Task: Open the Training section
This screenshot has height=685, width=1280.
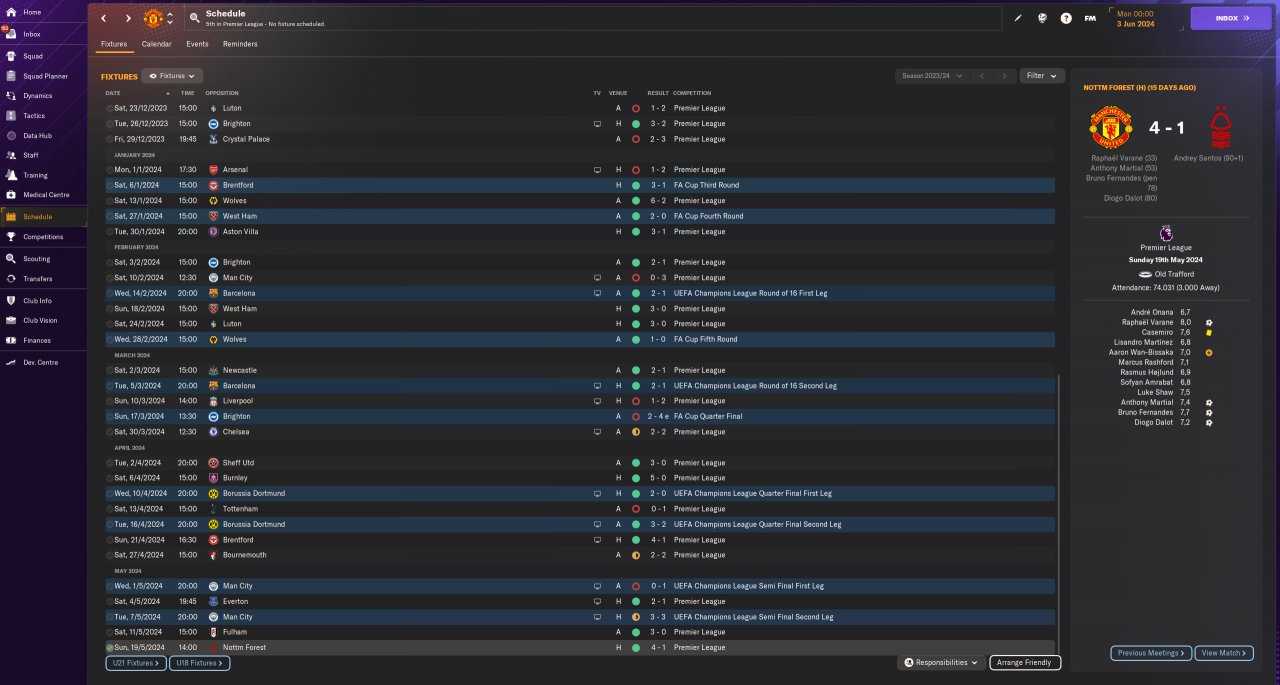Action: (35, 175)
